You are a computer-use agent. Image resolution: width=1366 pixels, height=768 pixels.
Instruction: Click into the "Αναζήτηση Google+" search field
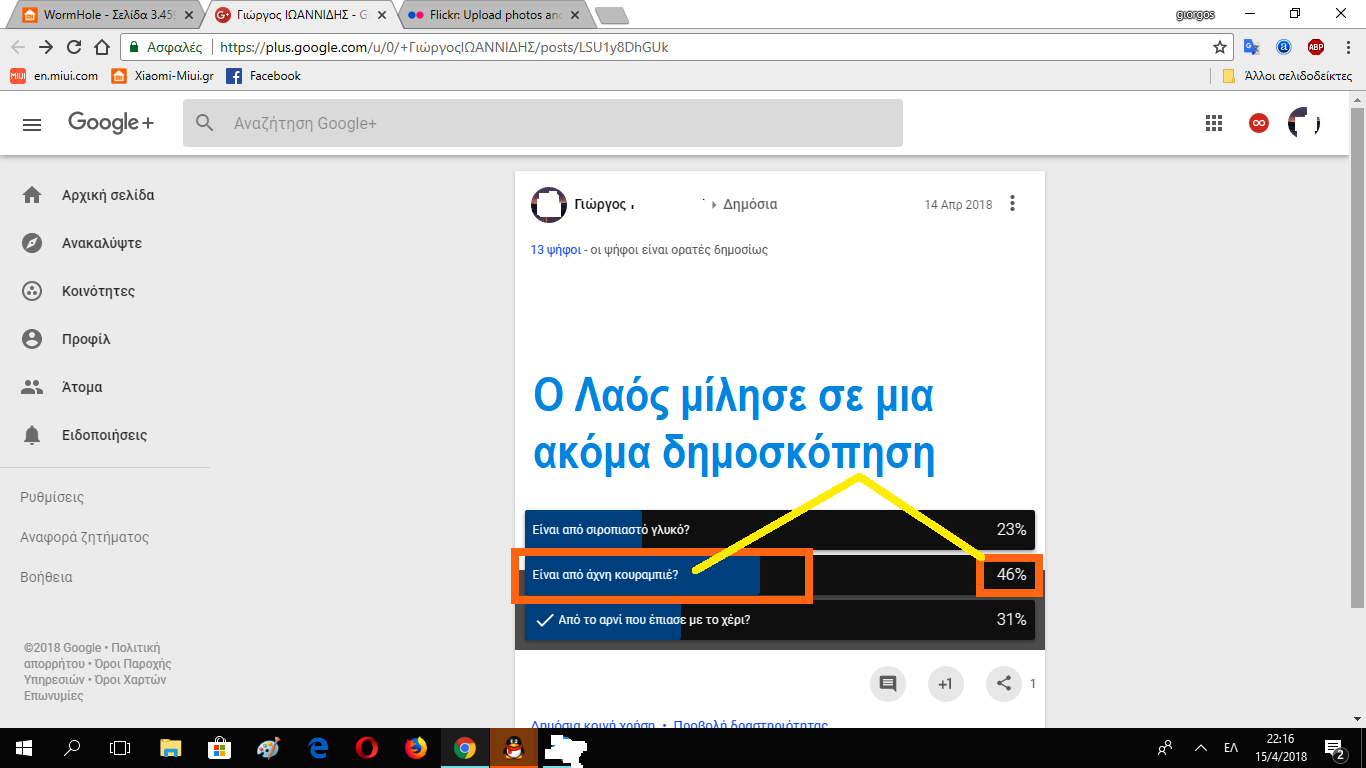(x=560, y=123)
